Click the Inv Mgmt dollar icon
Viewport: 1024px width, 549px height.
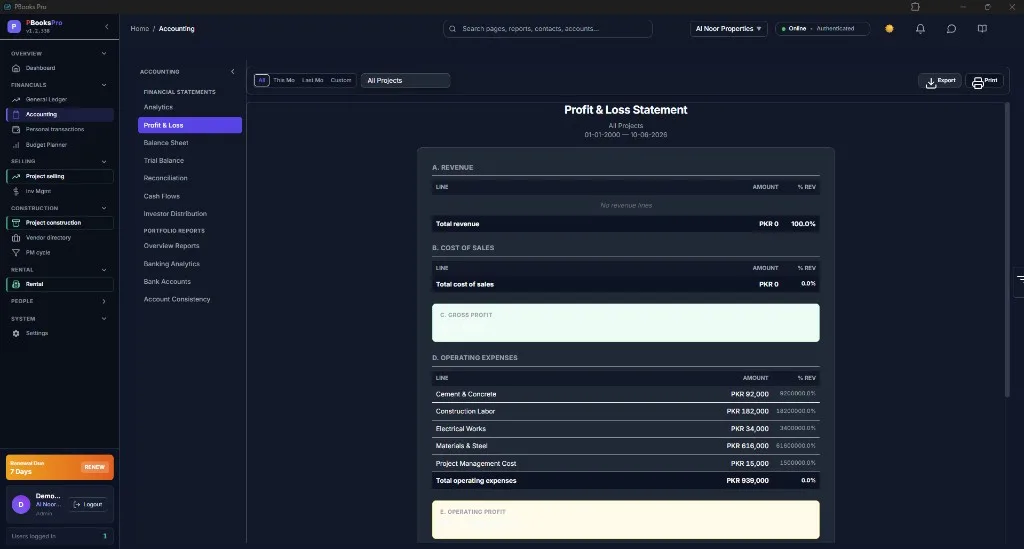coord(16,191)
